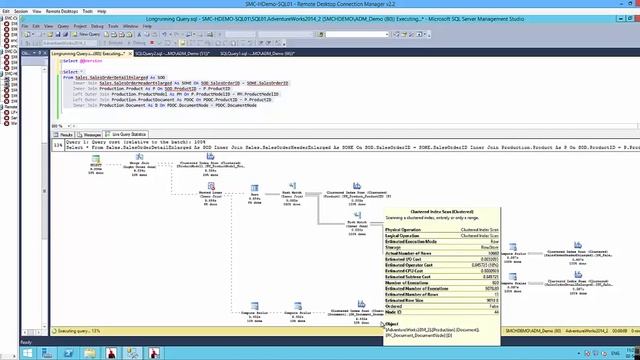The image size is (640, 360).
Task: Select the Merge Join operator icon
Action: (139, 157)
